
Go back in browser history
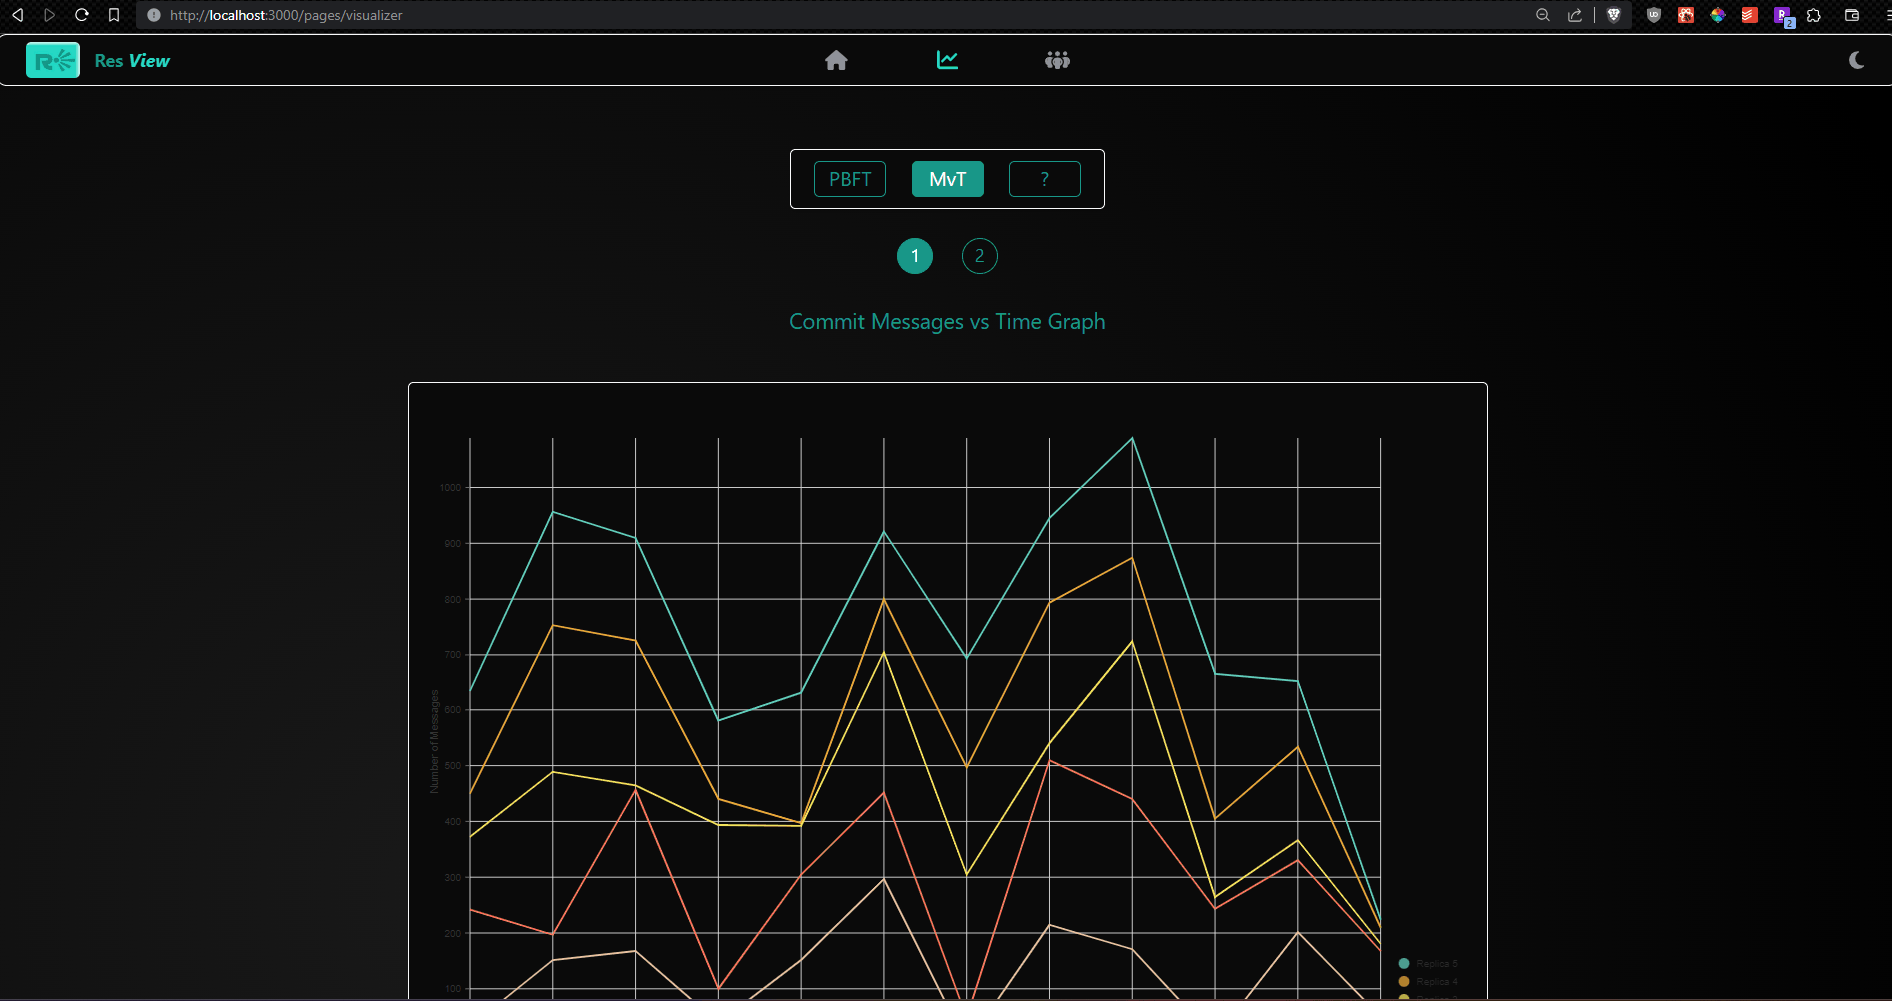coord(17,15)
